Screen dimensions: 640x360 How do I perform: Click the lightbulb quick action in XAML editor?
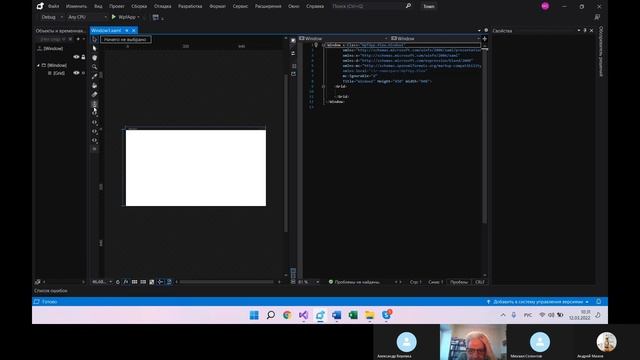[x=316, y=45]
